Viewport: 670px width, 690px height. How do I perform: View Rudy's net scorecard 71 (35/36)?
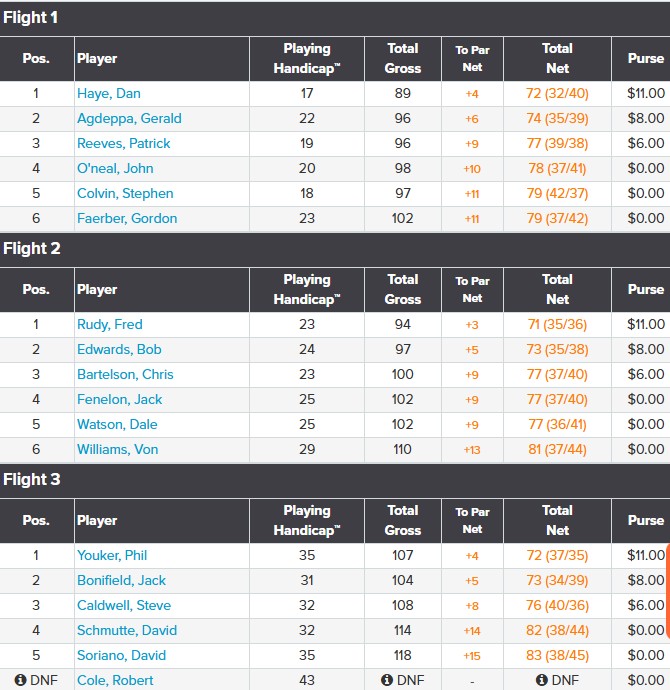tap(557, 324)
